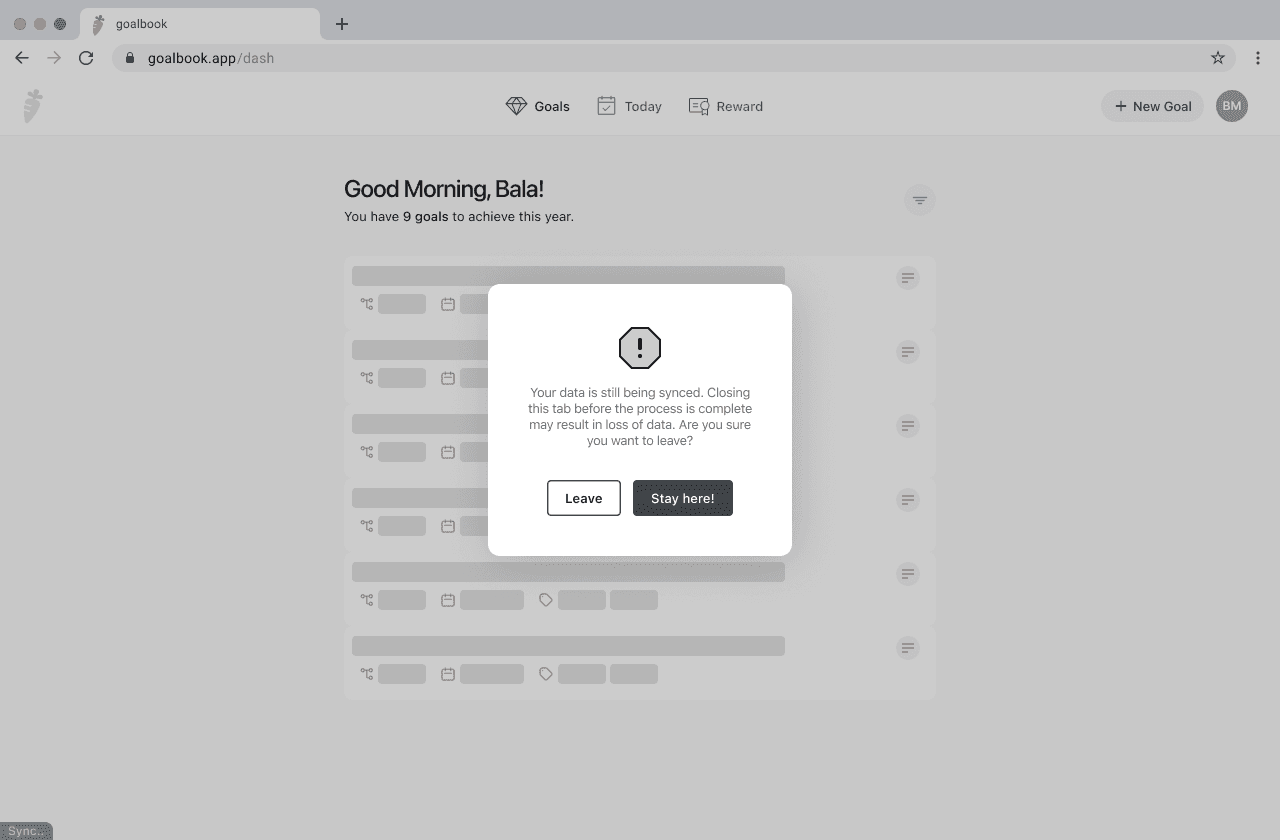
Task: Click the BM profile avatar
Action: tap(1232, 105)
